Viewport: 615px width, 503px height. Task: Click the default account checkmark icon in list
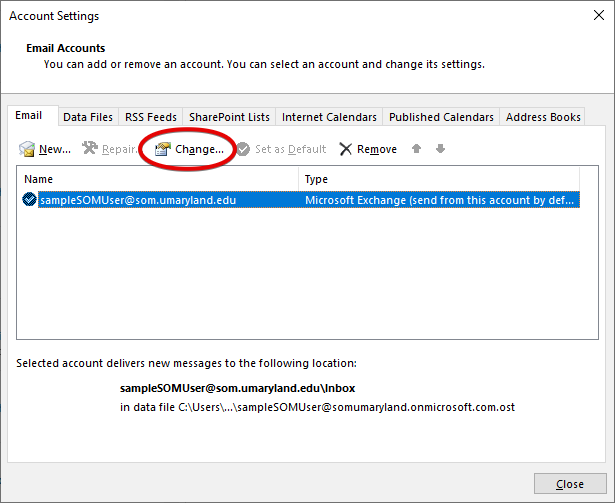coord(29,200)
